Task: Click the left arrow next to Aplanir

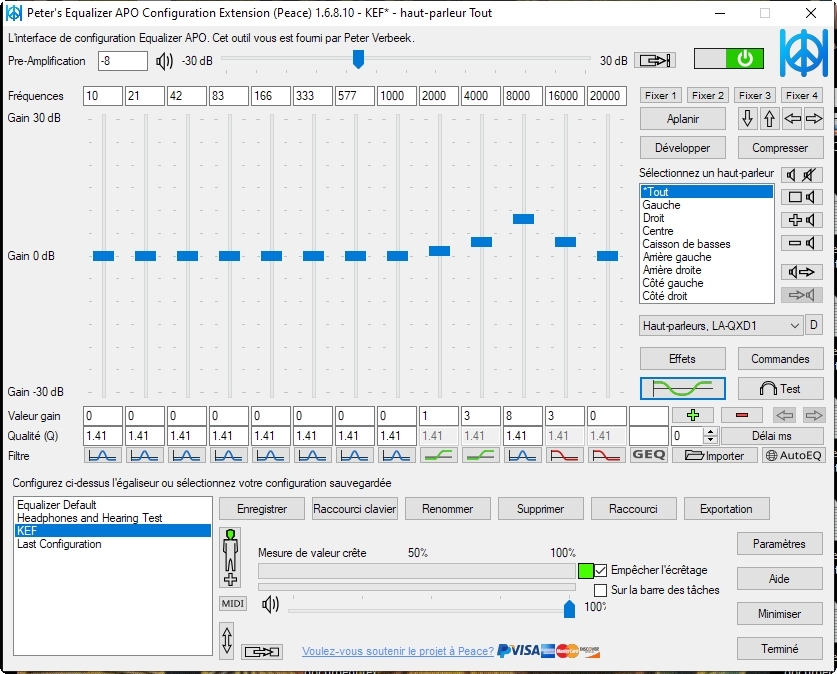Action: tap(792, 118)
